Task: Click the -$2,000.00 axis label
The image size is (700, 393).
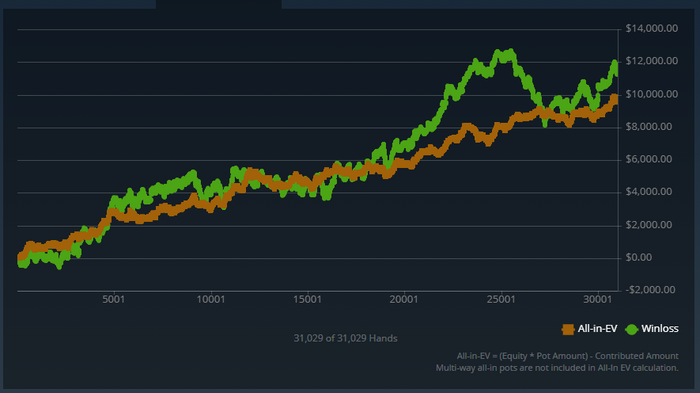Action: pos(650,290)
